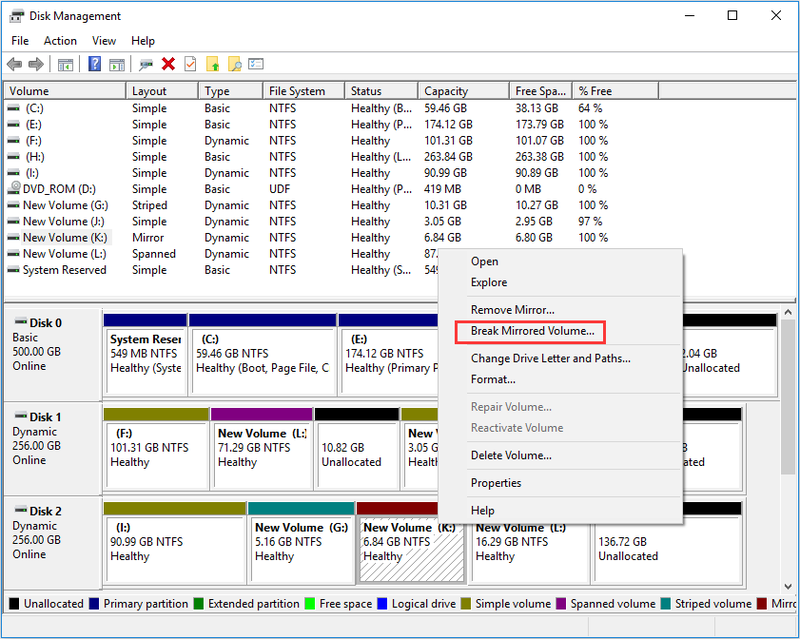This screenshot has height=639, width=800.
Task: Open the Action menu
Action: (60, 41)
